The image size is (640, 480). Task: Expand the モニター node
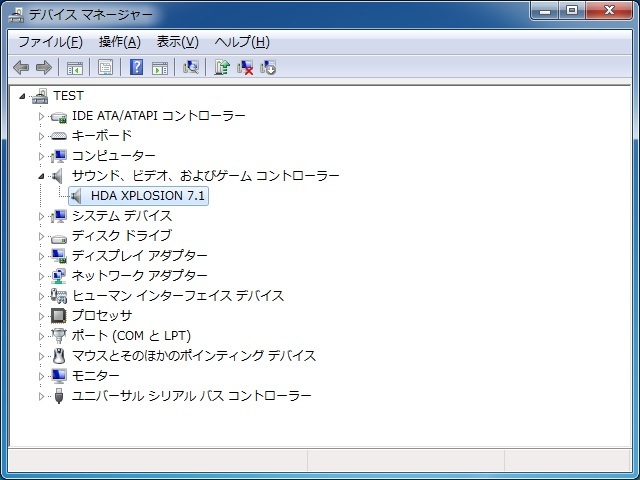(x=41, y=376)
